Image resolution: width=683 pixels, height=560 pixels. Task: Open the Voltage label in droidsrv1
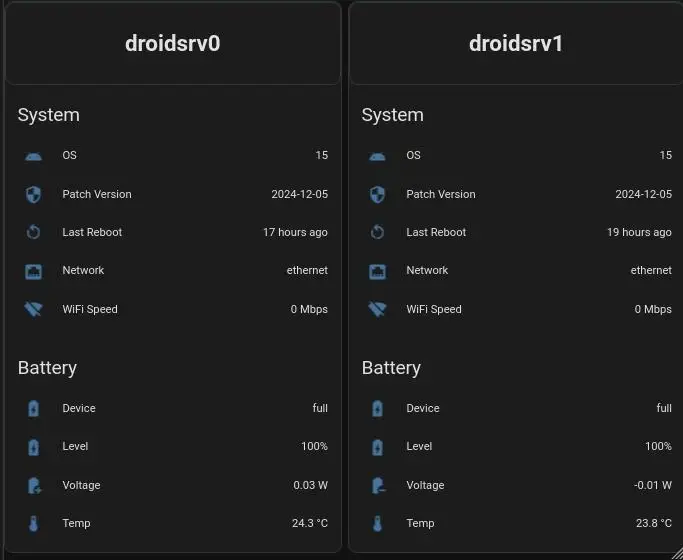pos(425,485)
